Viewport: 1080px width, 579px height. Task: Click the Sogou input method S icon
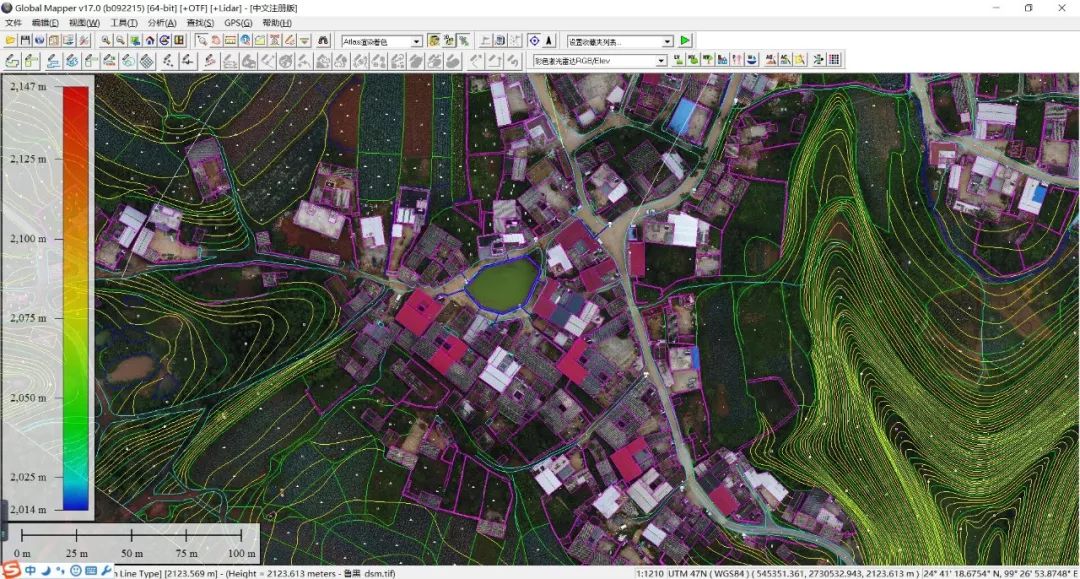[11, 570]
